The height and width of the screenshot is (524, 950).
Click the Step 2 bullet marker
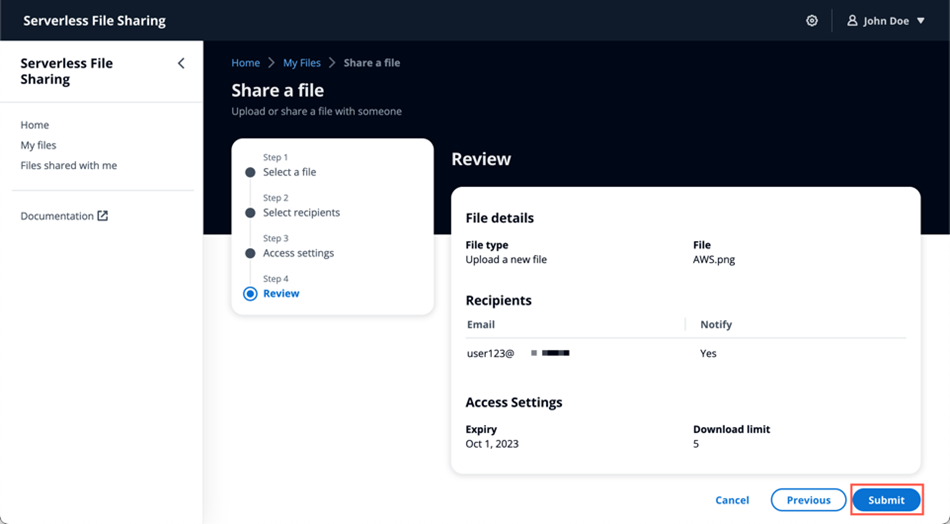[250, 213]
